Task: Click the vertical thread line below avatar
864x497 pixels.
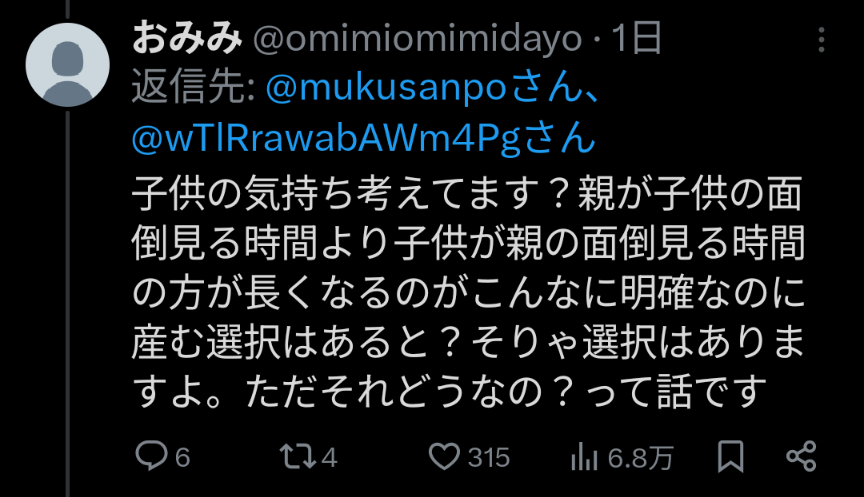Action: tap(68, 303)
